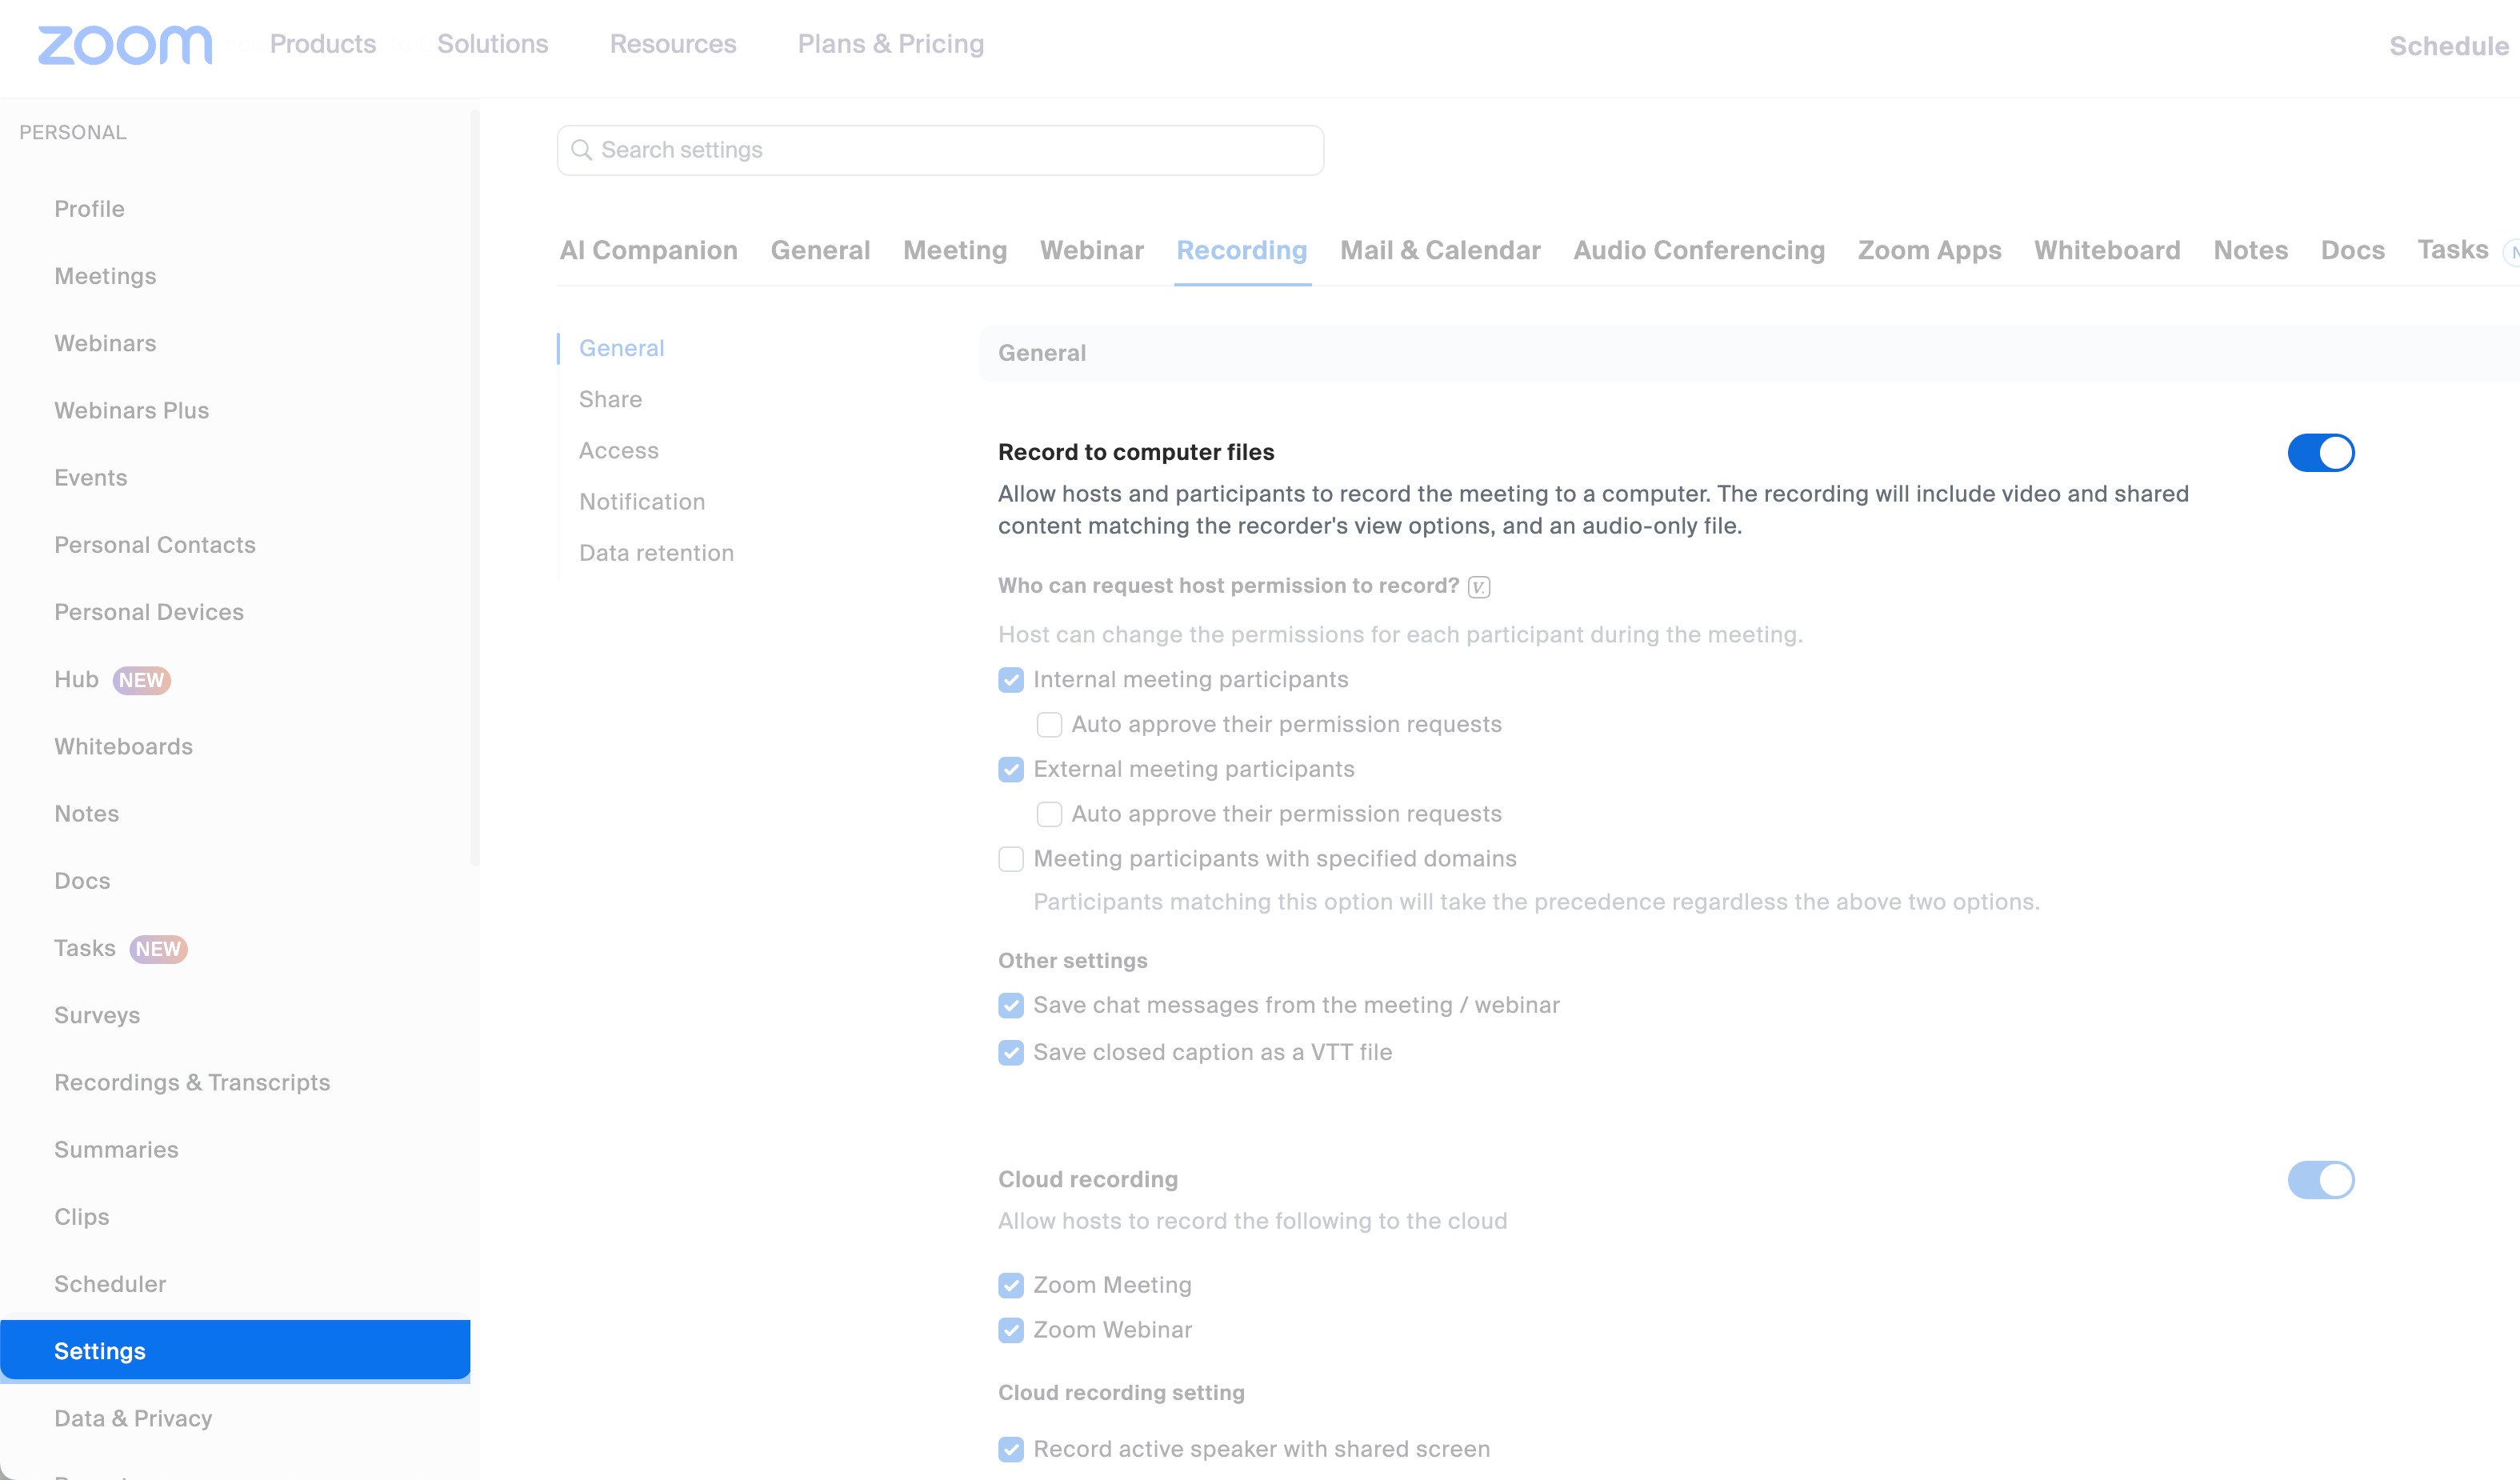Click the Zoom logo in the top corner
This screenshot has width=2520, height=1480.
click(124, 45)
